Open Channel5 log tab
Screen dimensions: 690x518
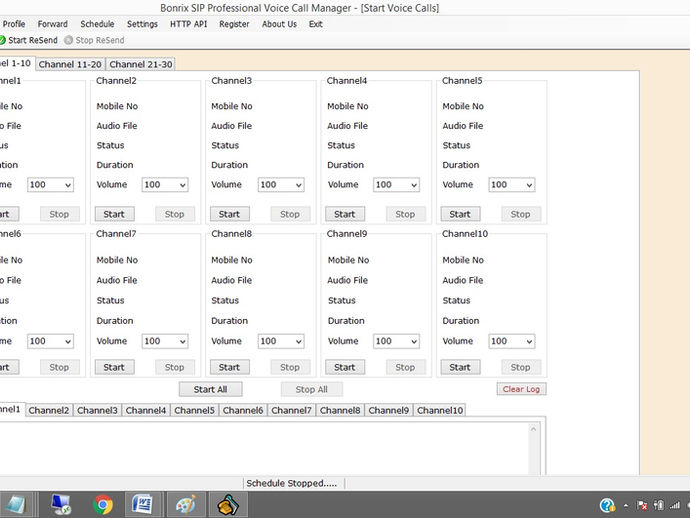(x=195, y=410)
